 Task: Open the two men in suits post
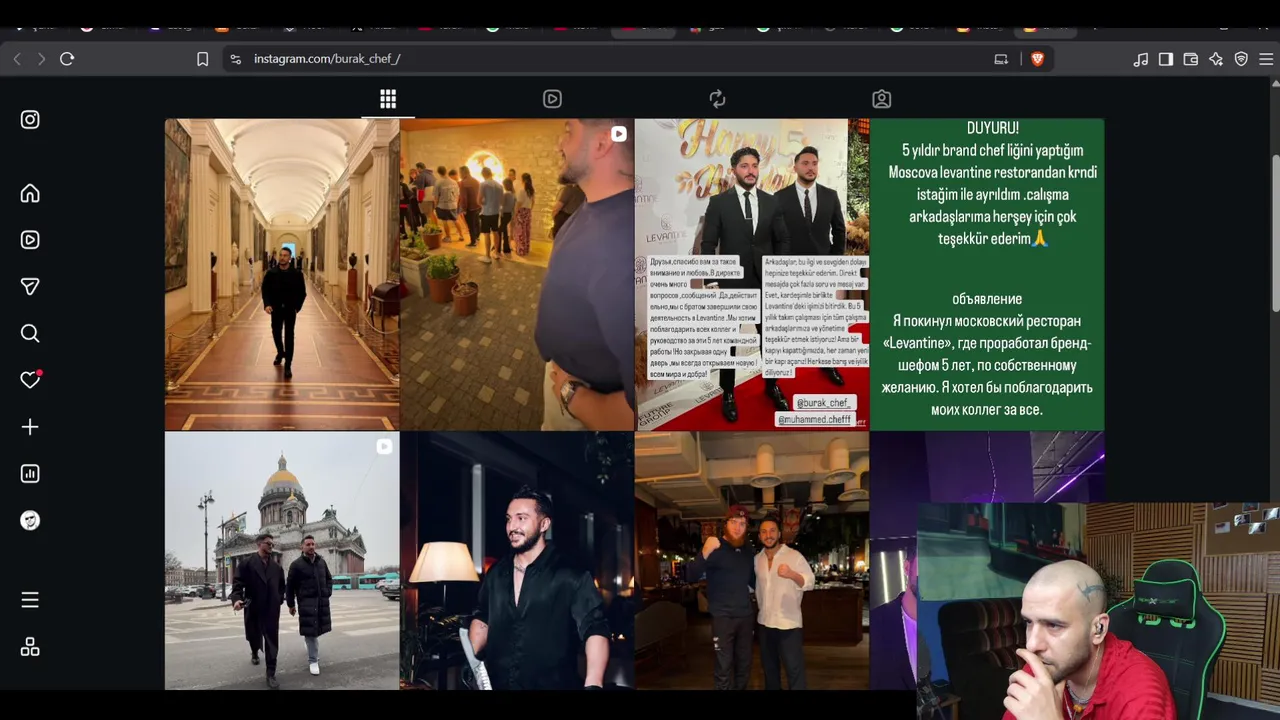point(752,275)
